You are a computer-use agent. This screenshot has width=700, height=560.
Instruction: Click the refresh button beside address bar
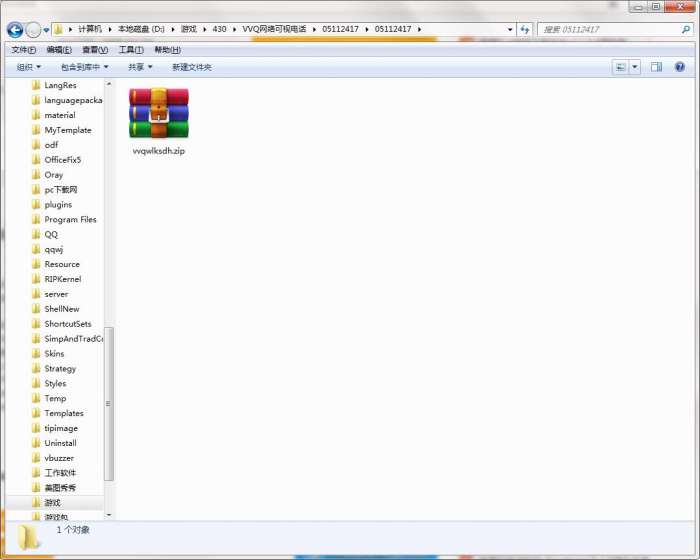[x=525, y=29]
